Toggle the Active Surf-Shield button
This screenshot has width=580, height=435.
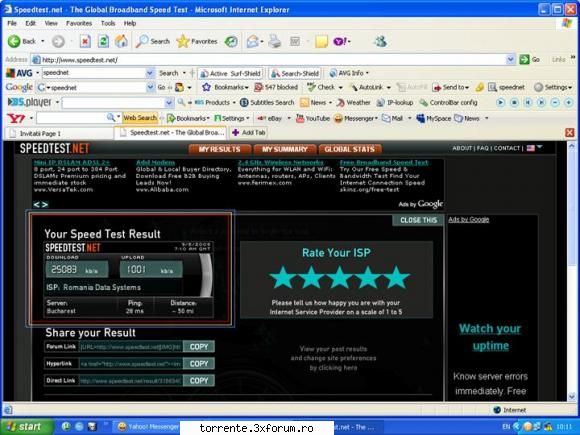231,74
